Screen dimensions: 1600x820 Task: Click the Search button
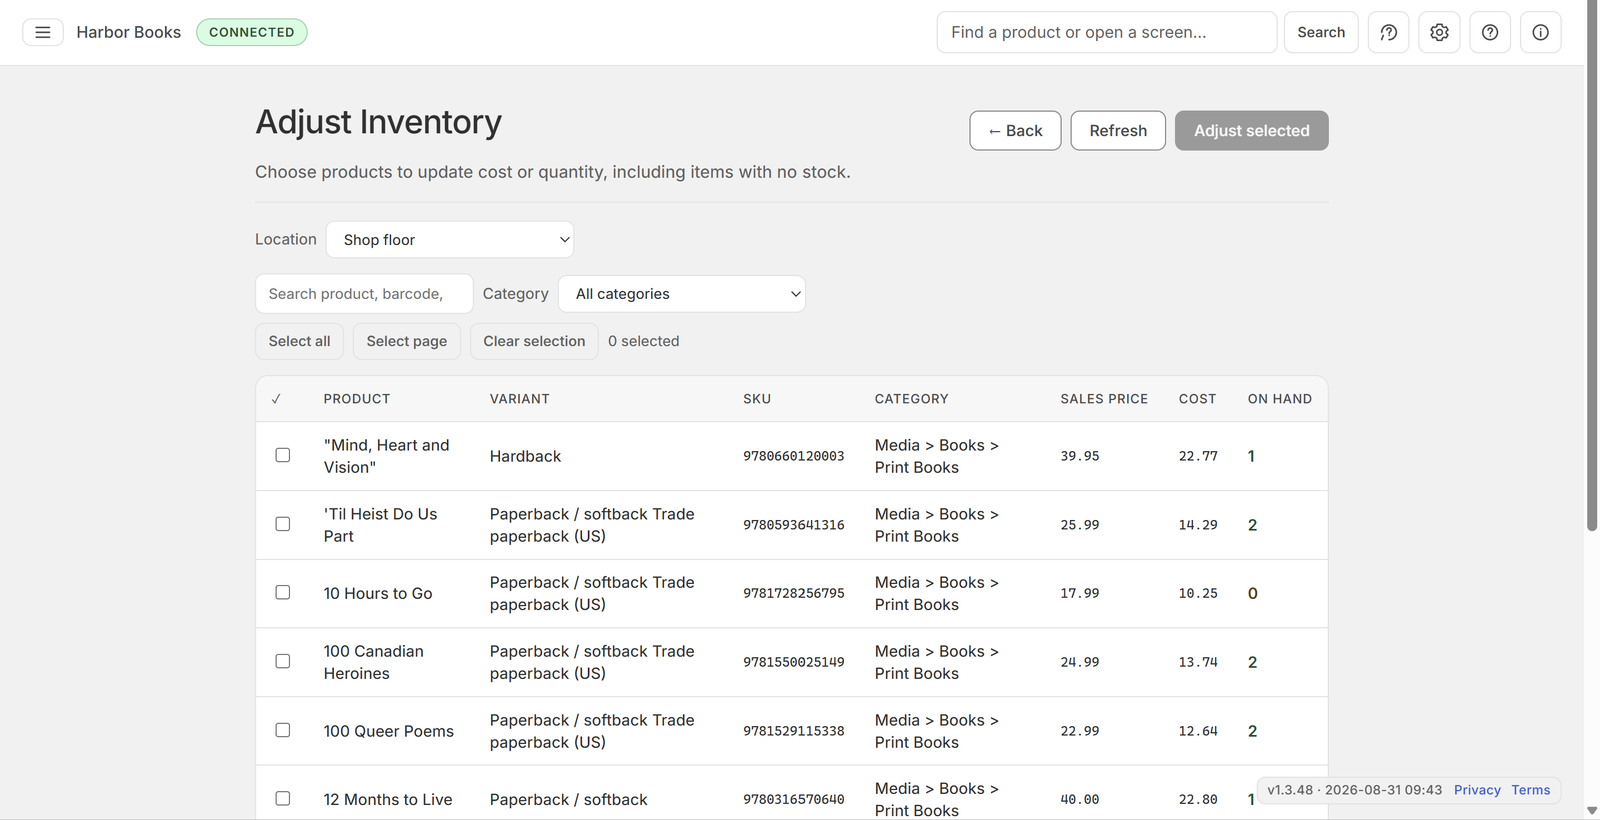(x=1321, y=32)
